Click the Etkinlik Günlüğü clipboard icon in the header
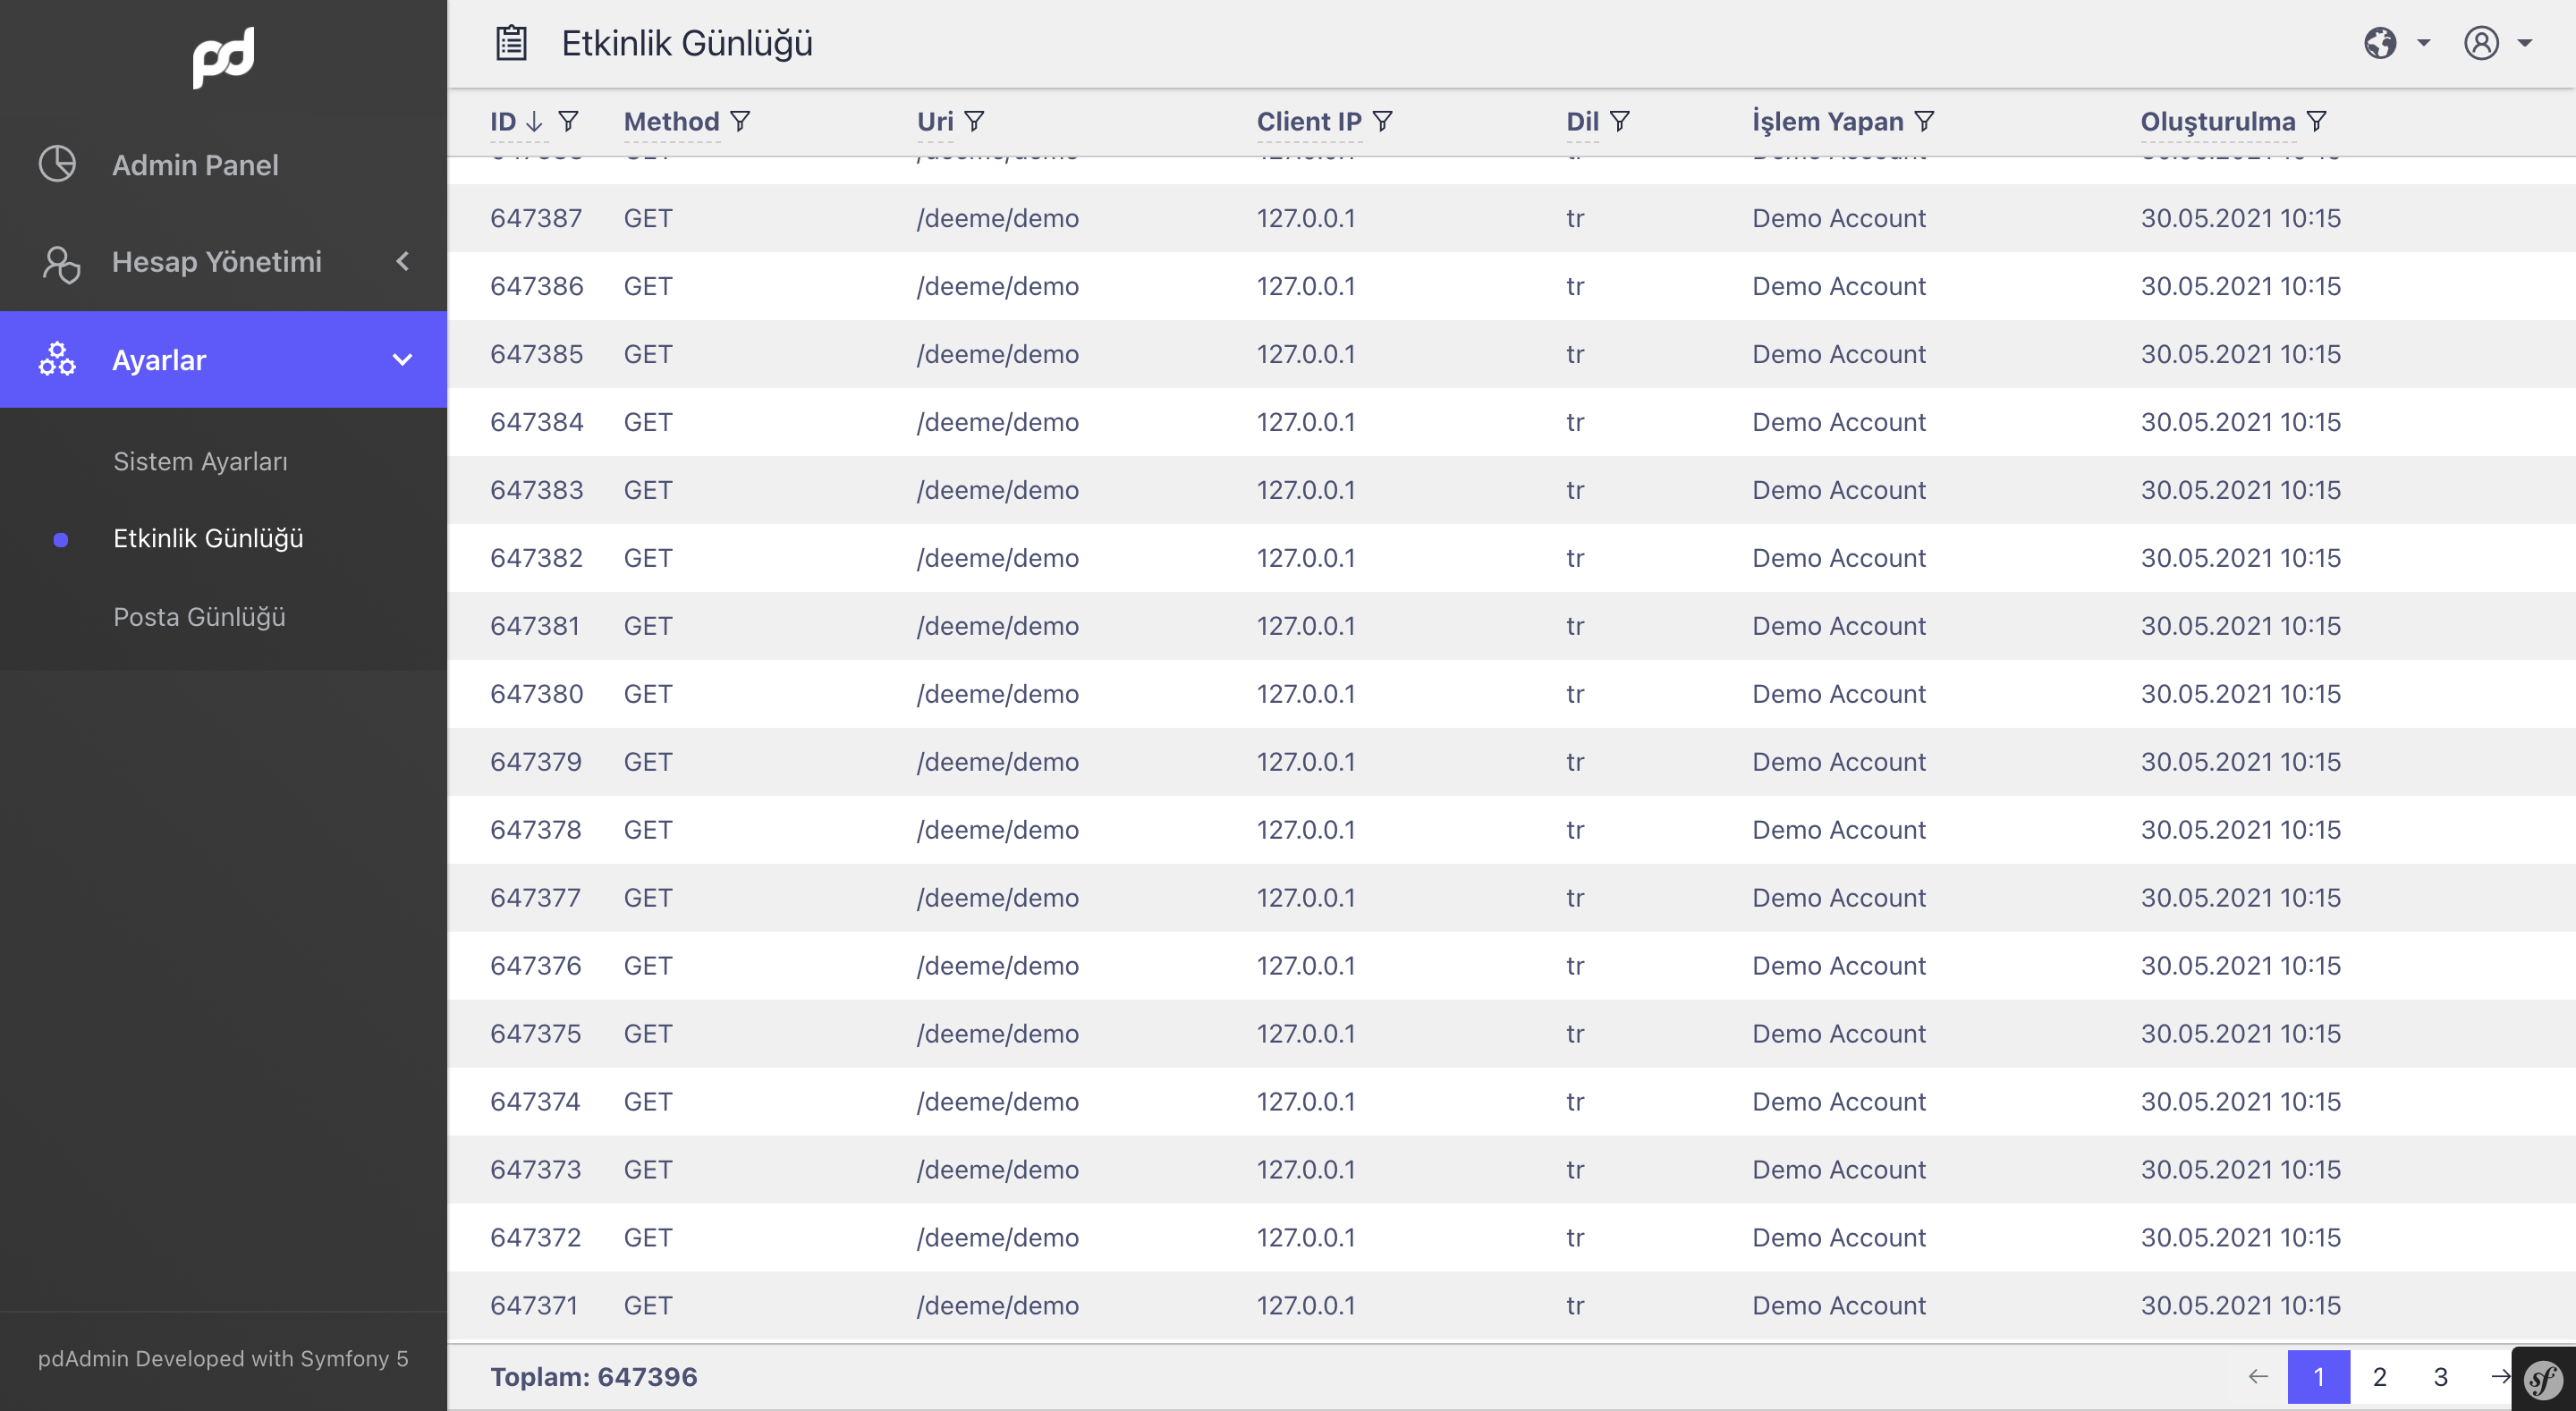Screen dimensions: 2576x1411 pos(512,43)
